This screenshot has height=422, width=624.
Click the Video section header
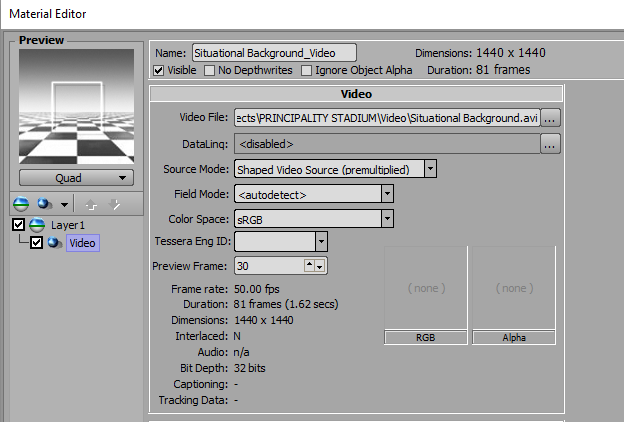coord(356,94)
